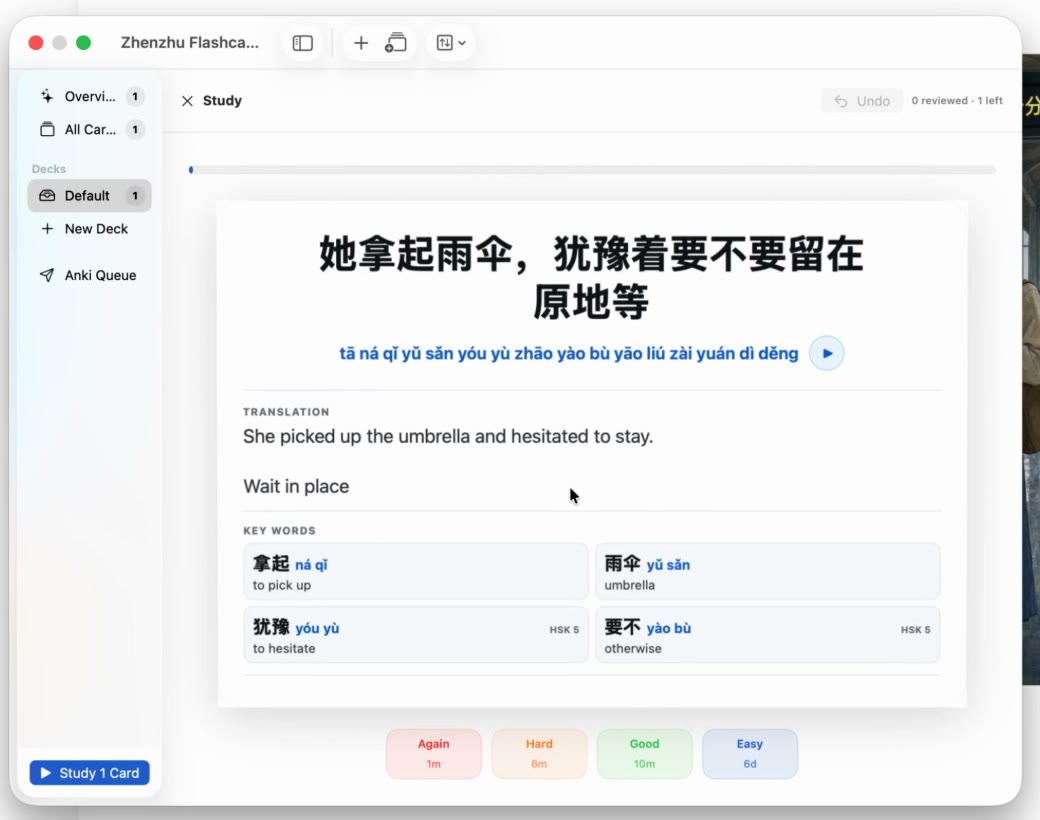Screen dimensions: 1040x820
Task: Click the HSK 5 badge on 犹豫
Action: tap(564, 630)
